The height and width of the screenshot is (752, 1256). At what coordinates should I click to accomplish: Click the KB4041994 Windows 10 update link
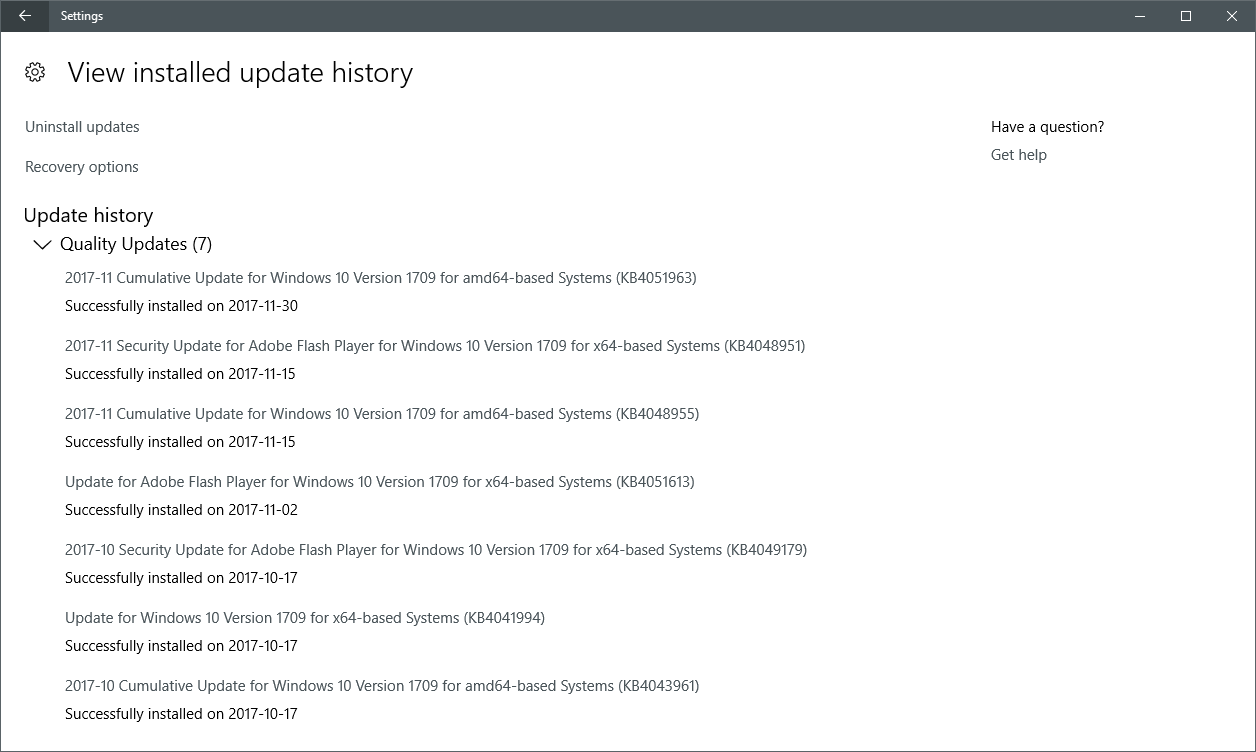coord(304,618)
